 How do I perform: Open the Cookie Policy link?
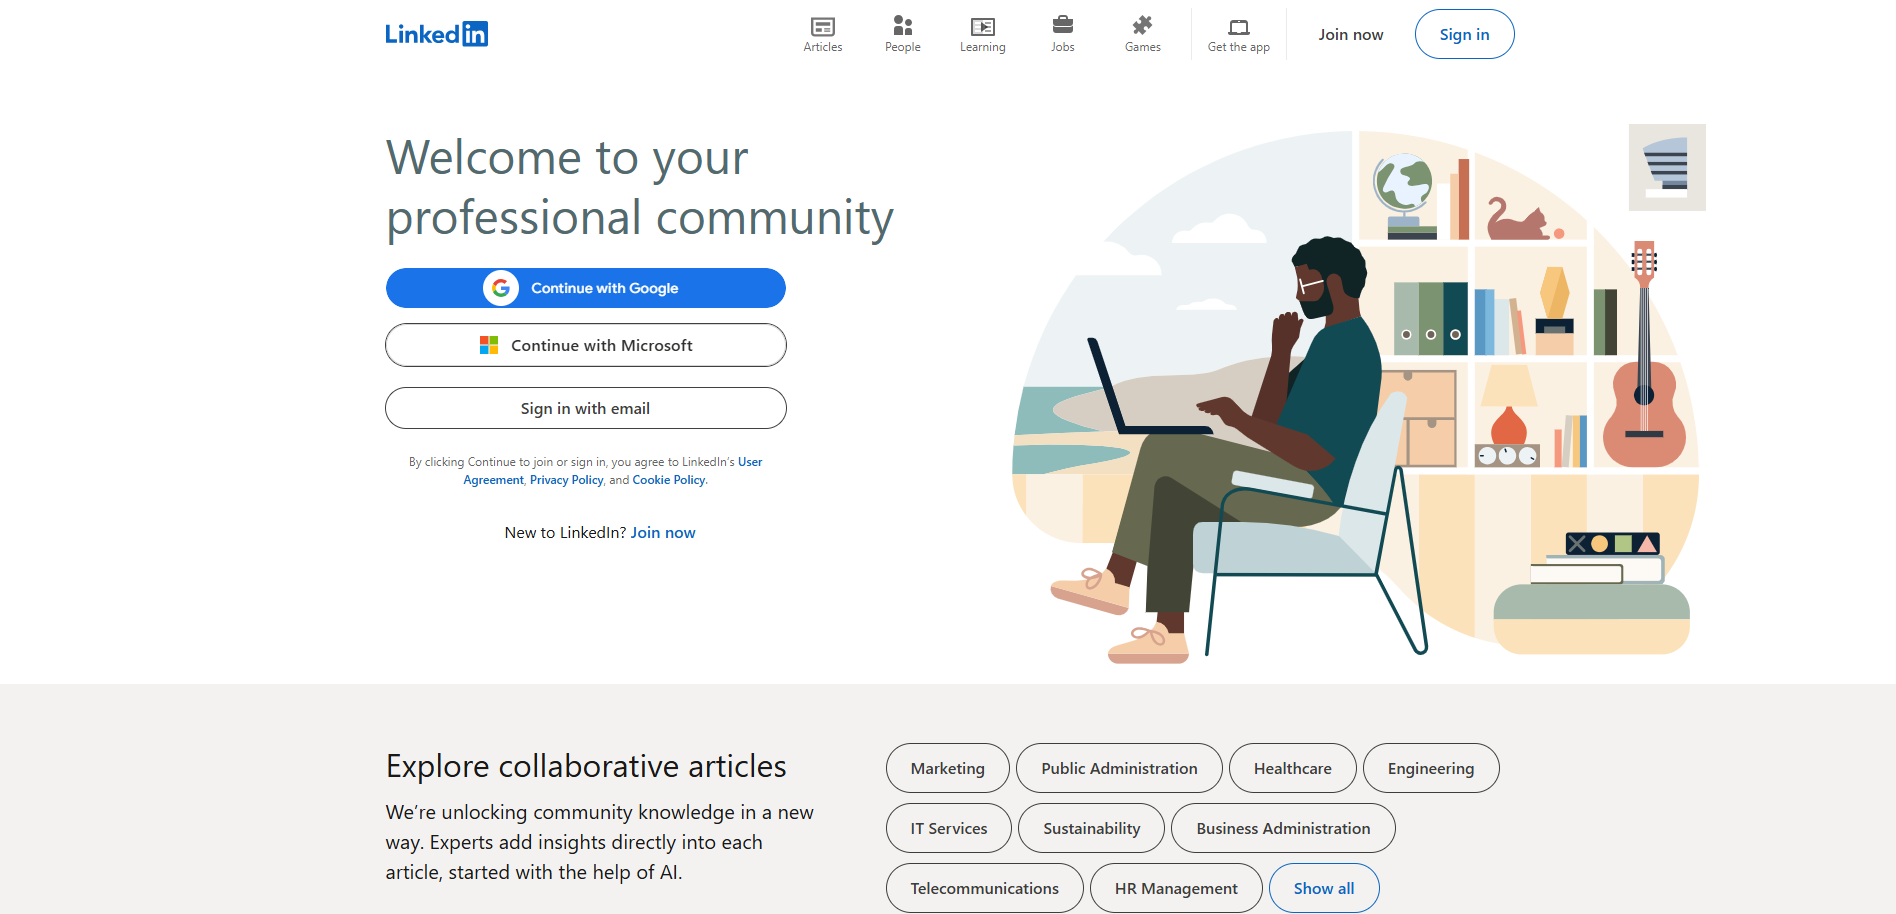pos(669,480)
